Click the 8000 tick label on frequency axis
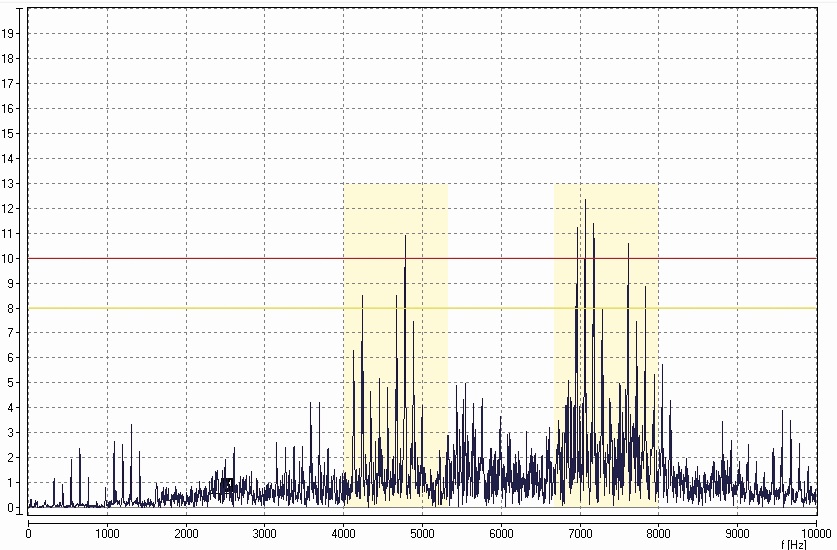The image size is (837, 550). pos(659,533)
